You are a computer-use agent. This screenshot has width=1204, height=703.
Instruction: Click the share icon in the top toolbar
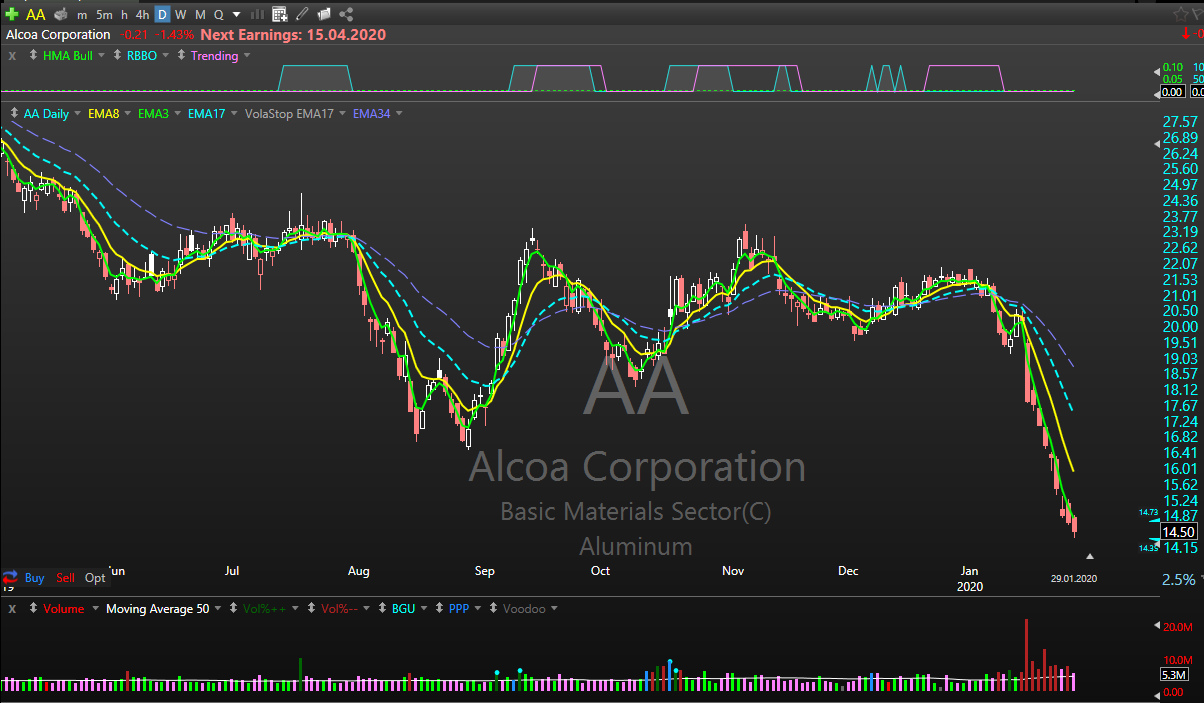point(346,14)
